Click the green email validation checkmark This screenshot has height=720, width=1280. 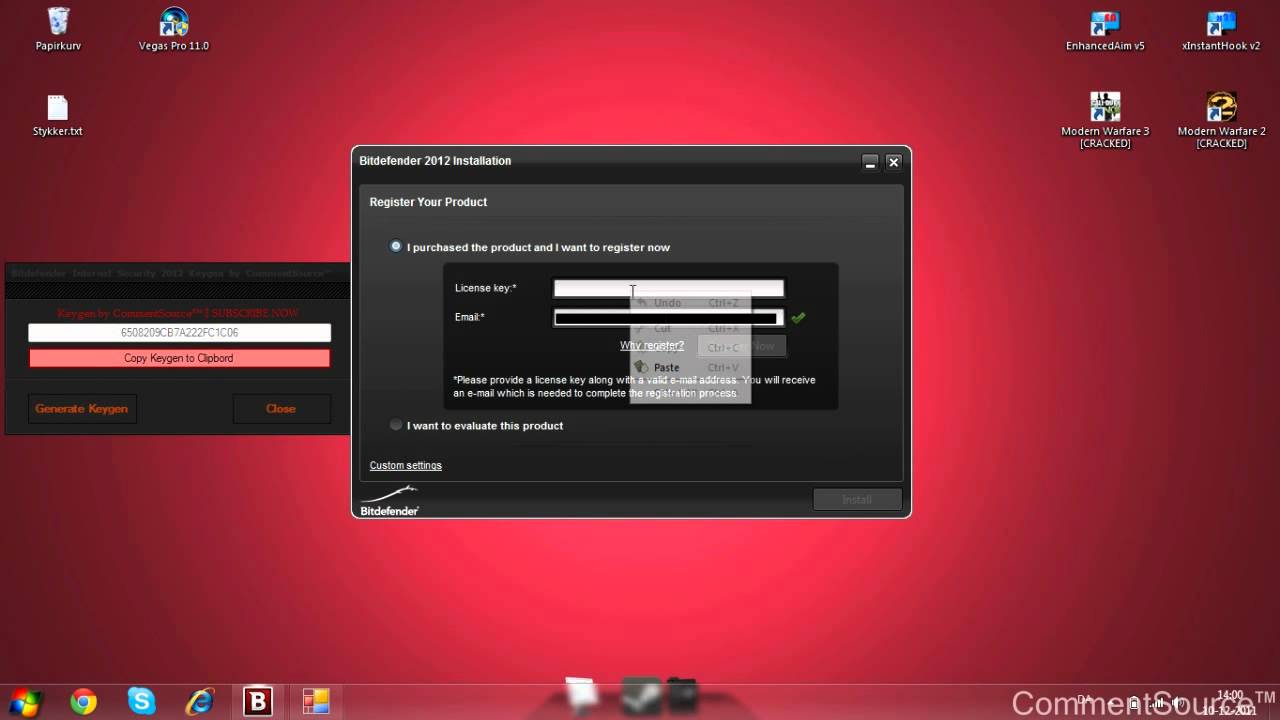pos(798,318)
